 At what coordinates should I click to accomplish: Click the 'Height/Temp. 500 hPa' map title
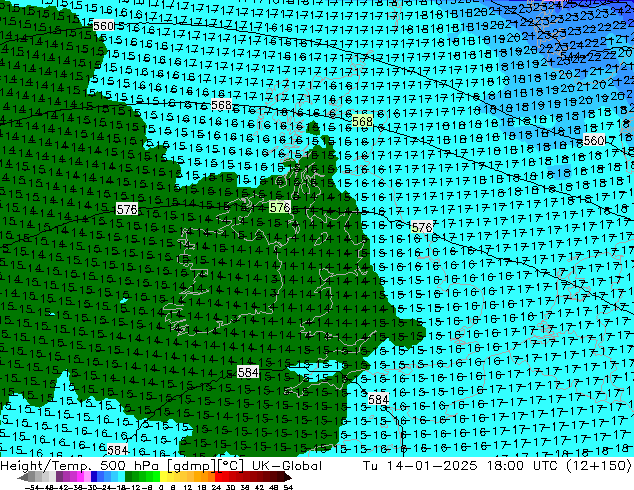click(79, 466)
